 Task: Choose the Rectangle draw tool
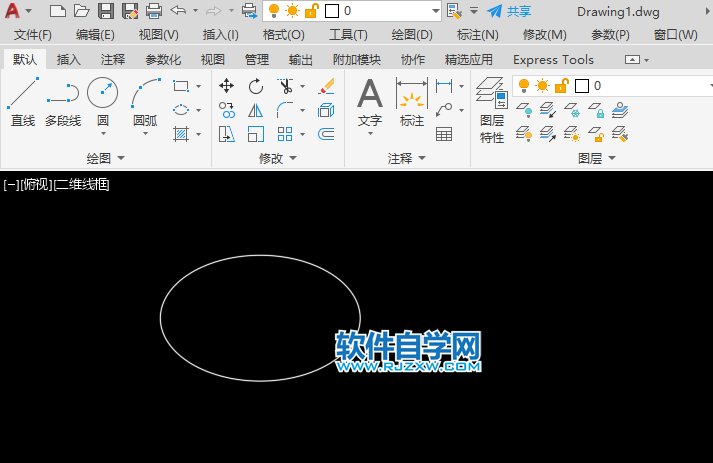(x=181, y=86)
